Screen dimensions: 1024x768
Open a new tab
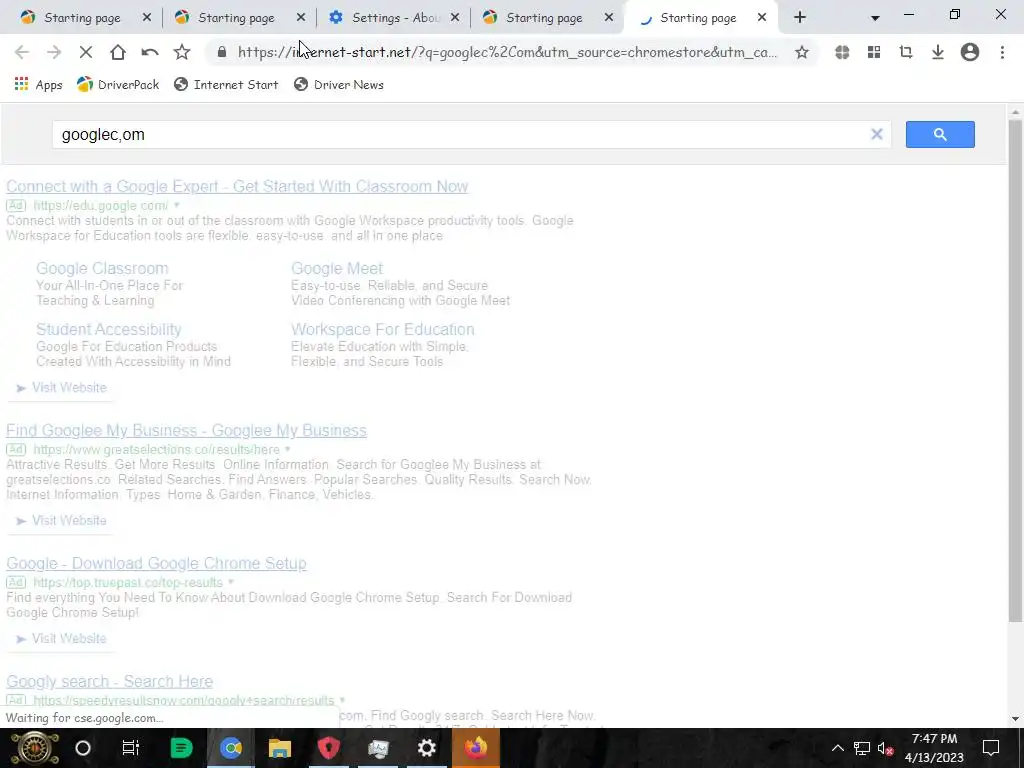coord(800,18)
